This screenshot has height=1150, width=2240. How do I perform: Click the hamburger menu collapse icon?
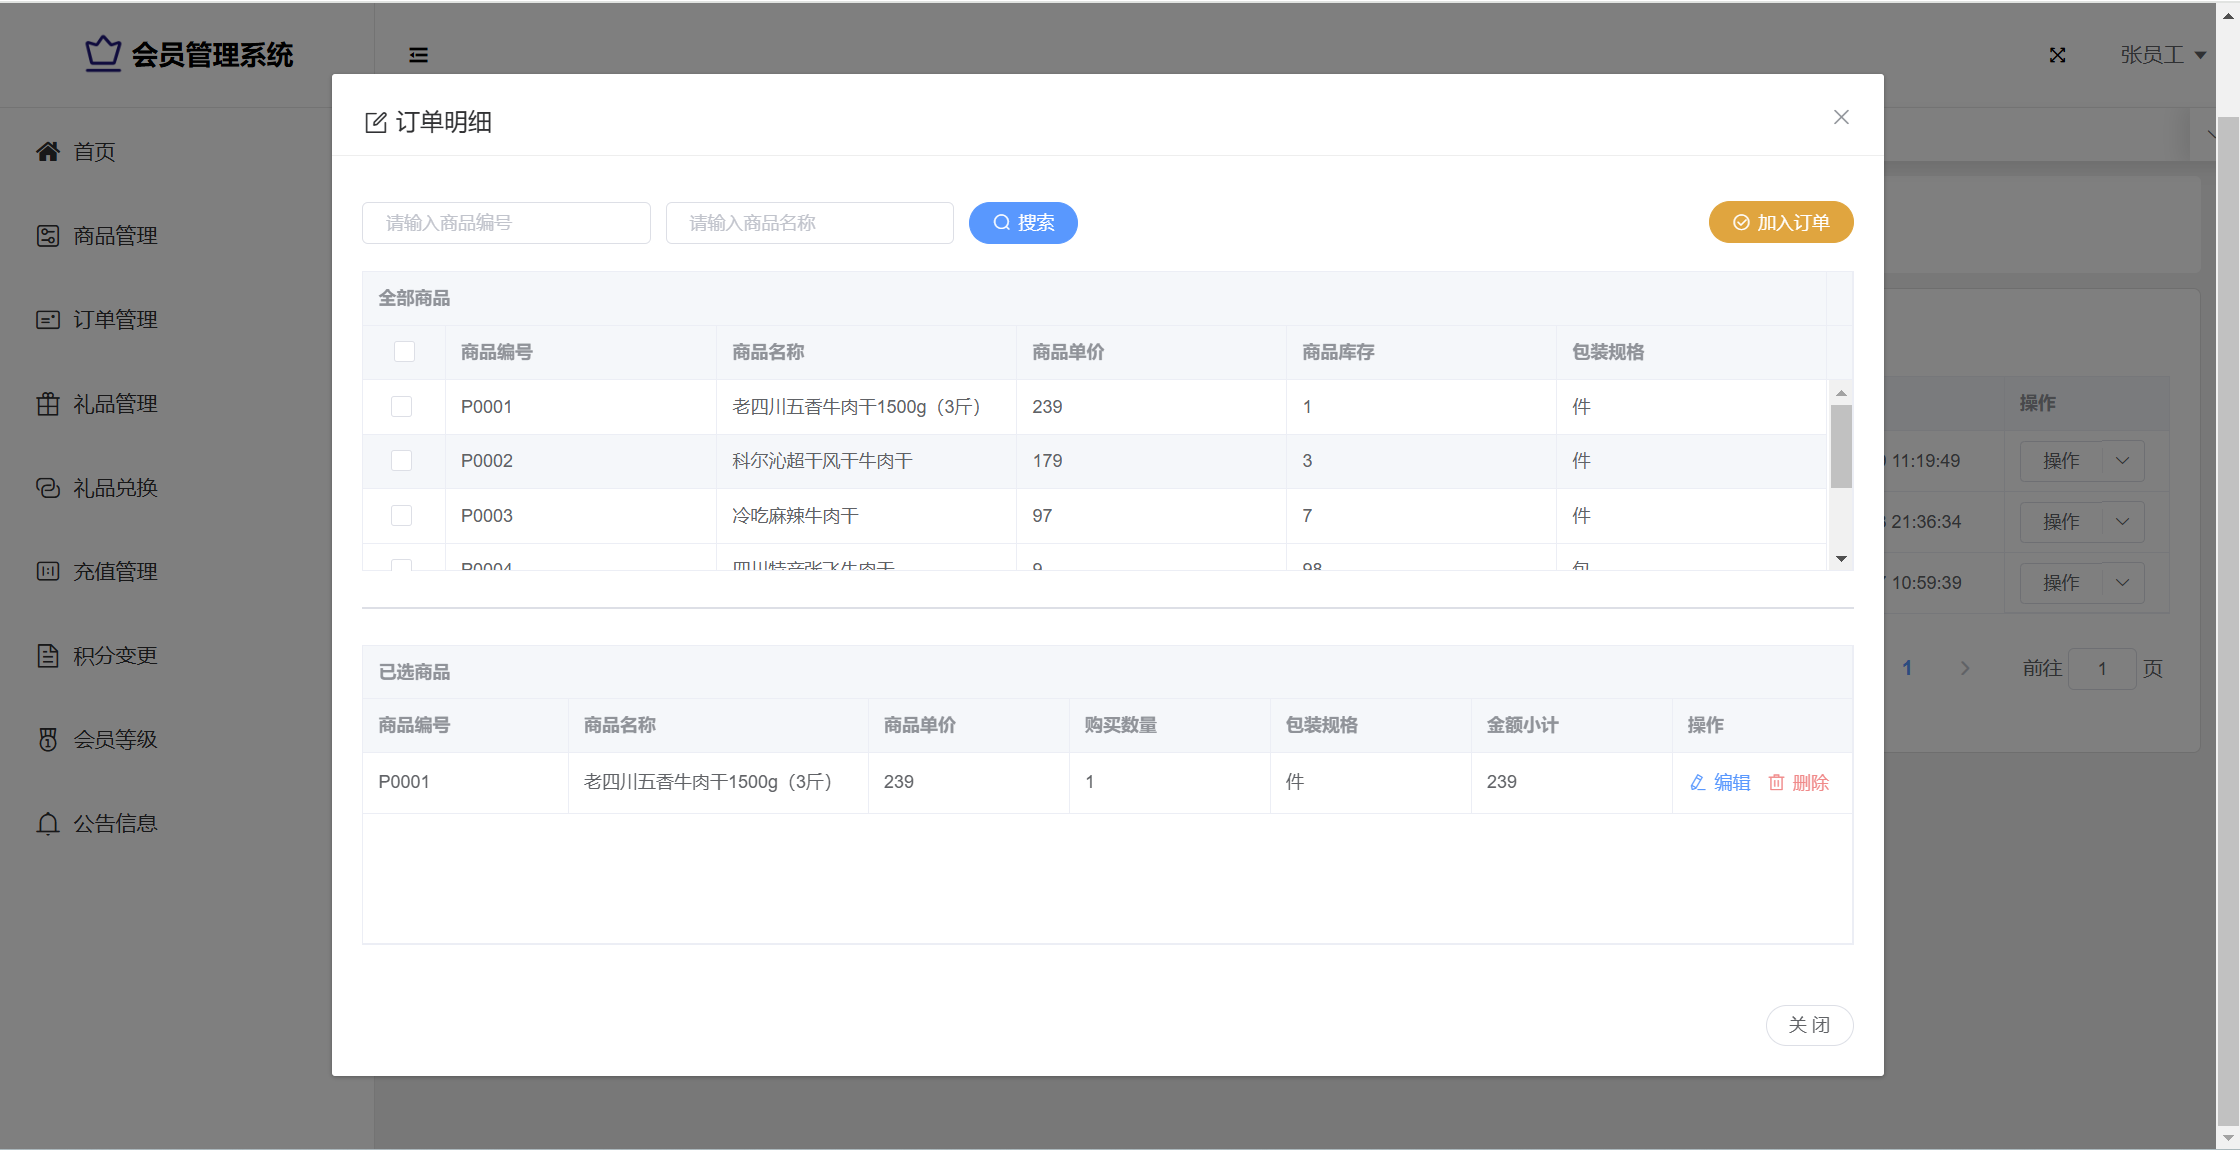[418, 55]
